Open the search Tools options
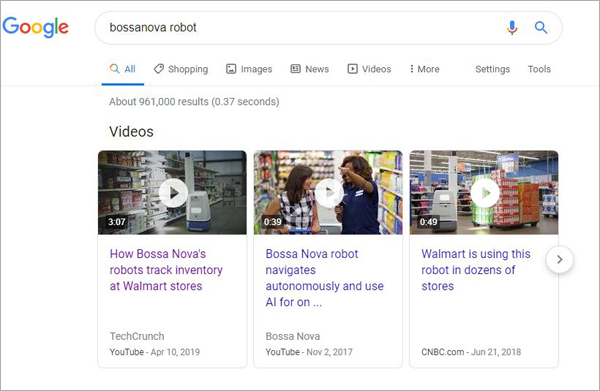Image resolution: width=600 pixels, height=391 pixels. click(x=539, y=69)
